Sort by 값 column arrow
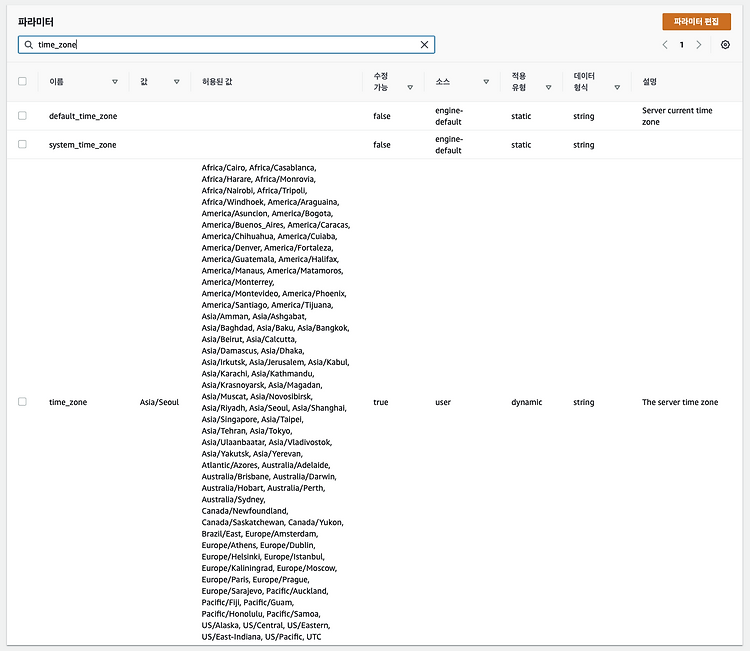Viewport: 750px width, 651px height. coord(176,82)
